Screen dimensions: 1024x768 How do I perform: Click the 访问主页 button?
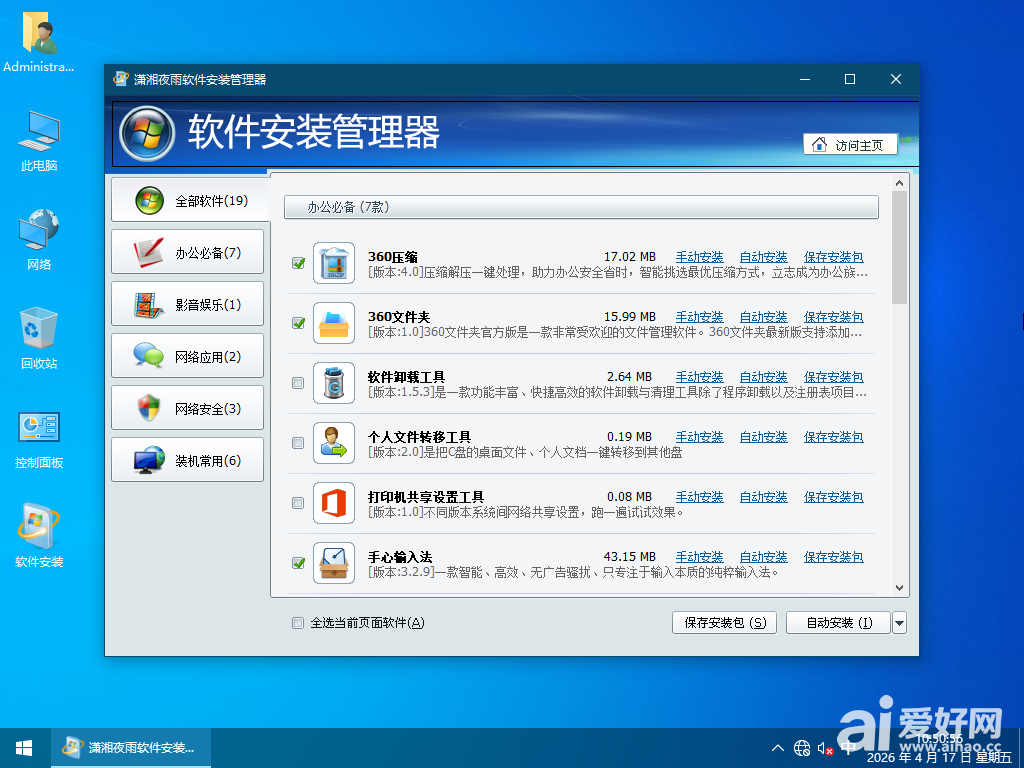click(x=850, y=144)
